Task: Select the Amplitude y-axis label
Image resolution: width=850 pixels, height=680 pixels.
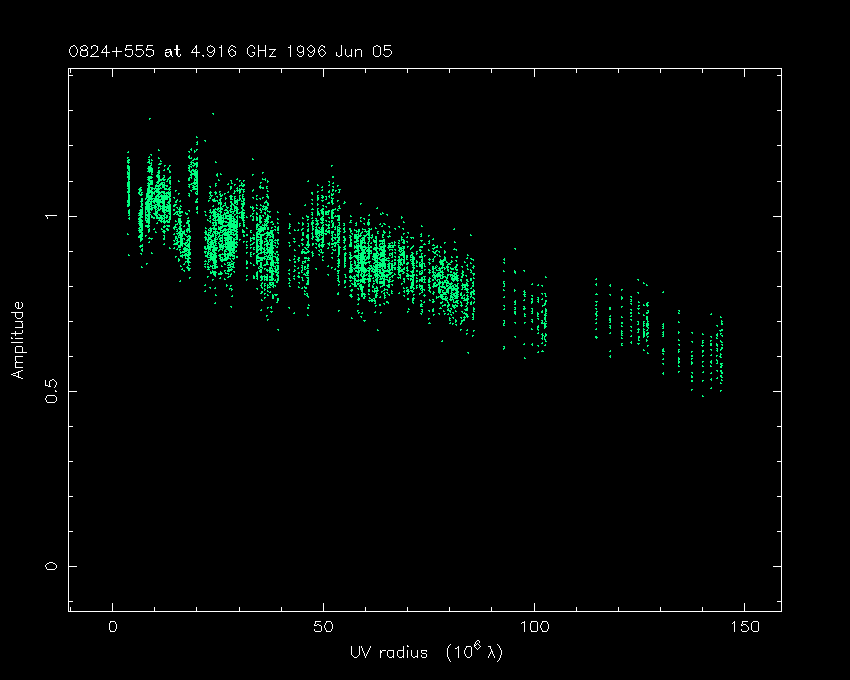Action: pos(17,340)
